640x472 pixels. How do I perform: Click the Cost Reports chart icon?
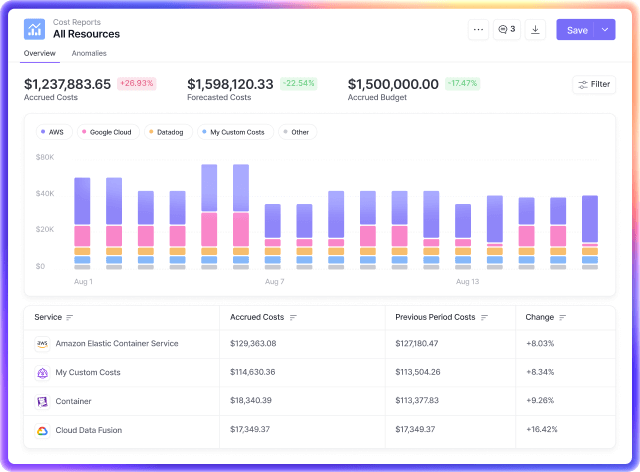coord(35,28)
